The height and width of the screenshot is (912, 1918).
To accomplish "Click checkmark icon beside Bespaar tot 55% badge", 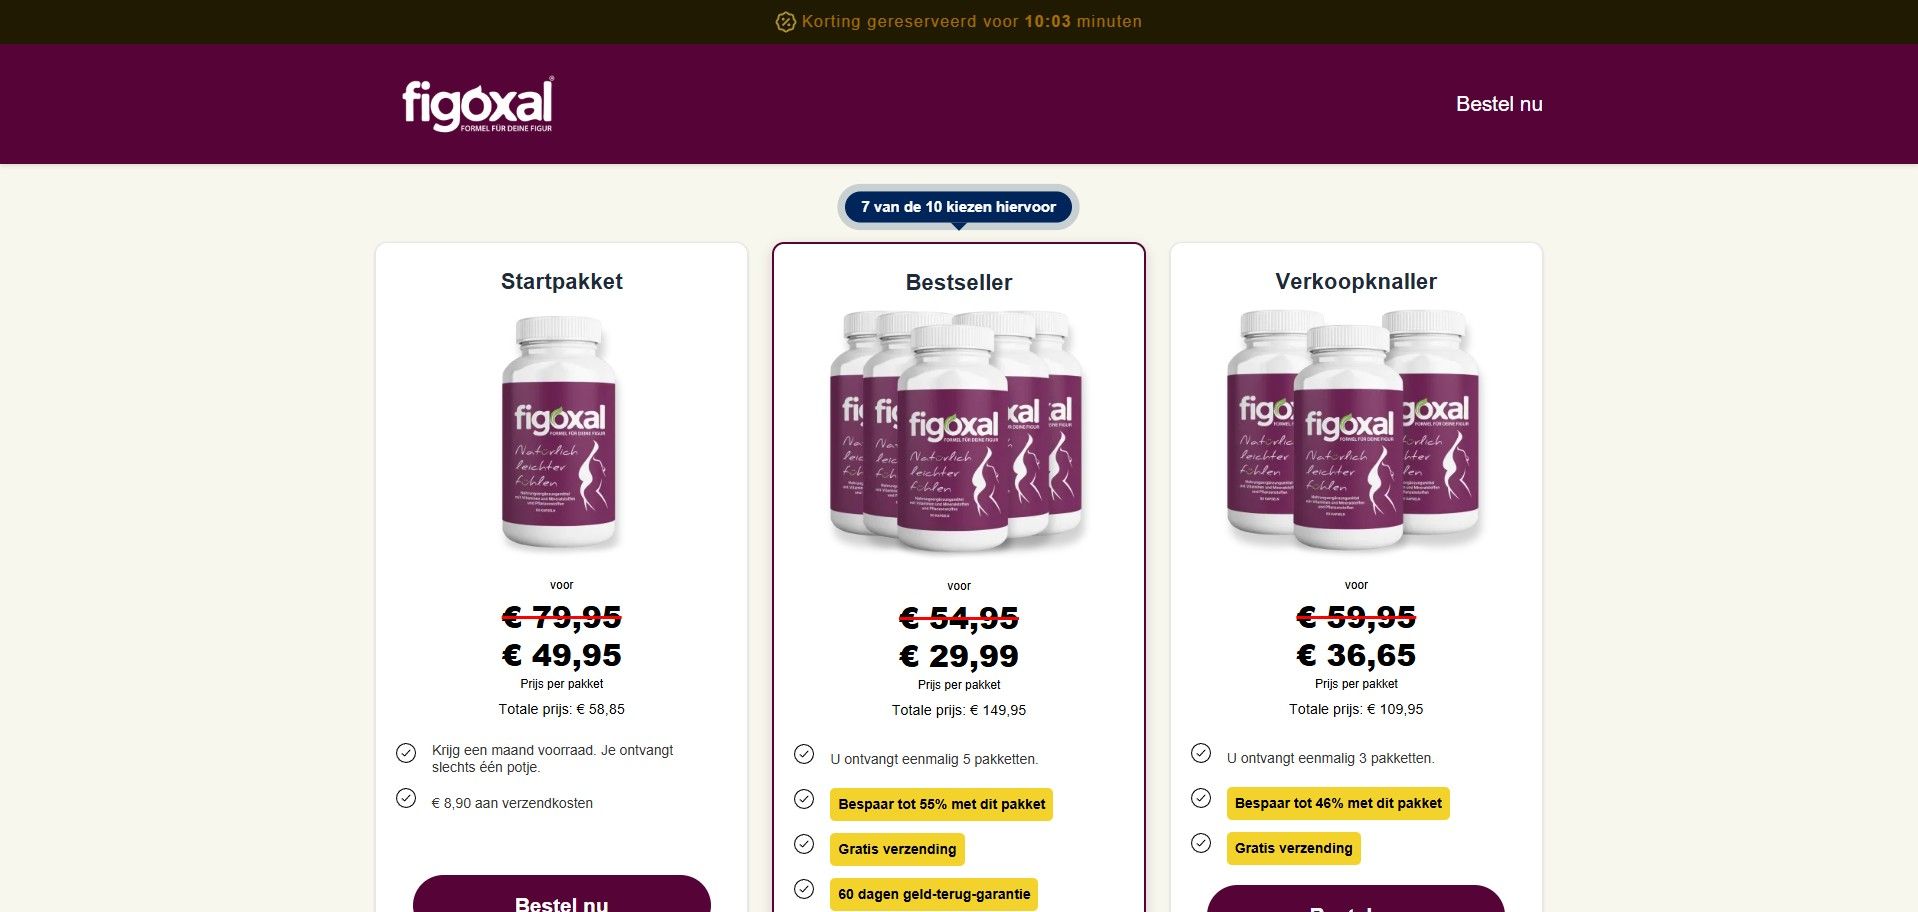I will (x=804, y=799).
